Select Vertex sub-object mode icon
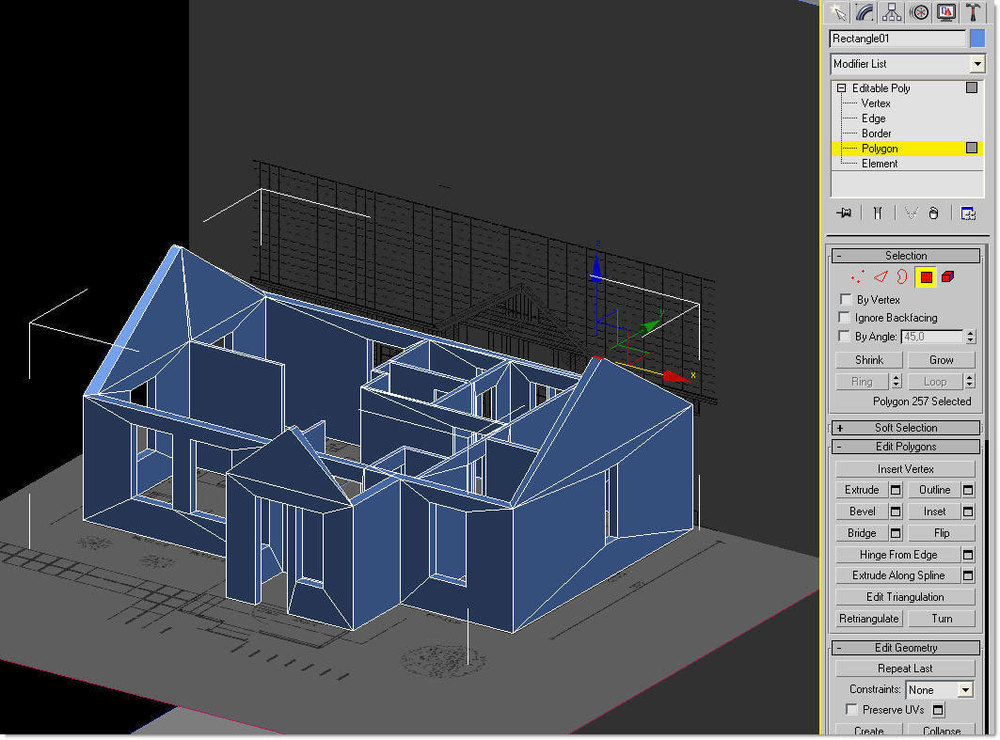The height and width of the screenshot is (740, 1000). 858,277
